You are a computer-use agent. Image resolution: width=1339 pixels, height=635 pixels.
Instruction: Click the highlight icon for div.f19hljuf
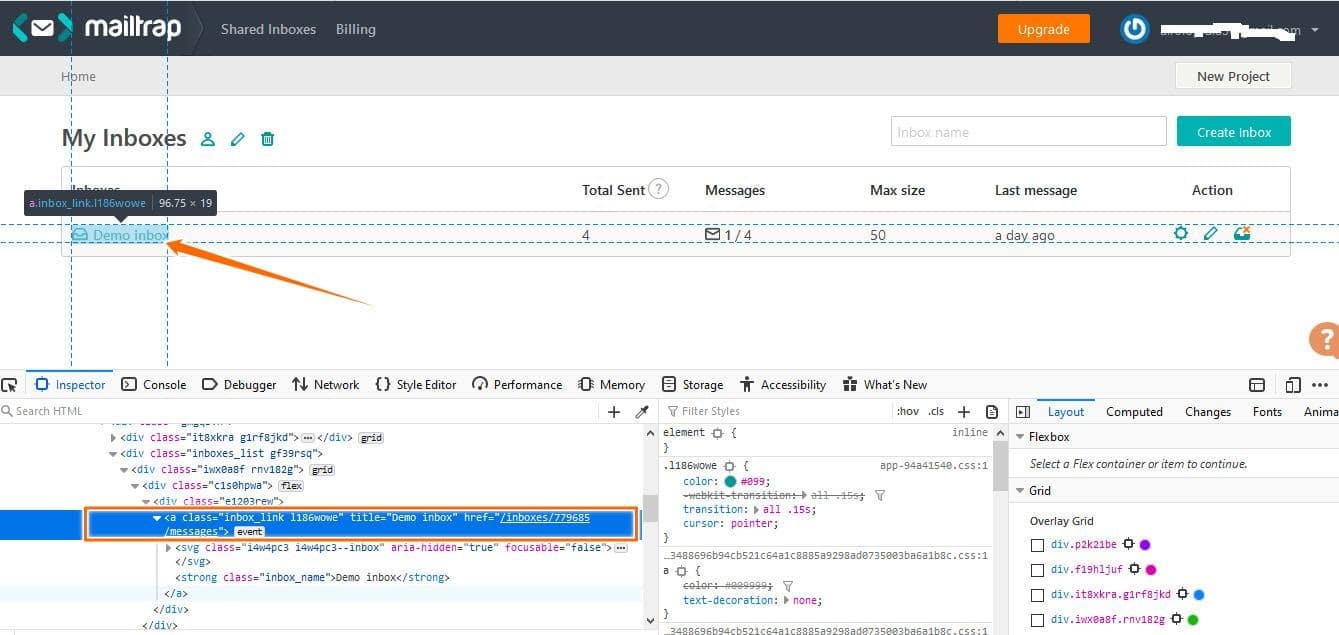1135,569
